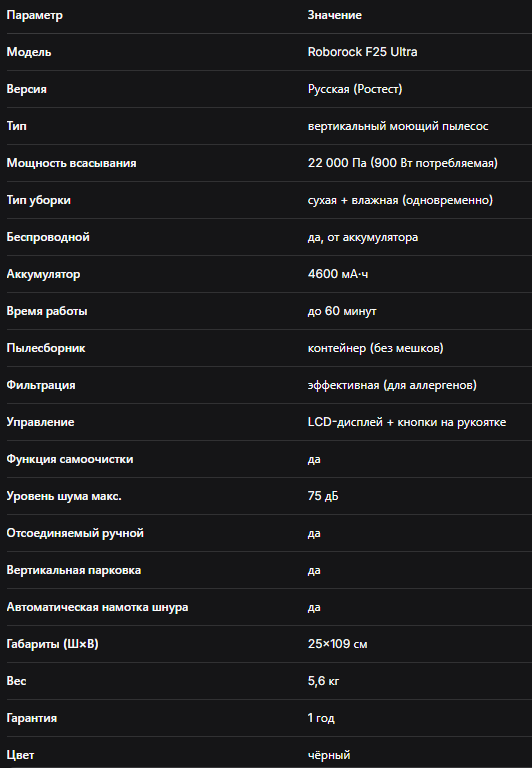Click 'Автоматическая намотка шнура' row label

pos(97,607)
